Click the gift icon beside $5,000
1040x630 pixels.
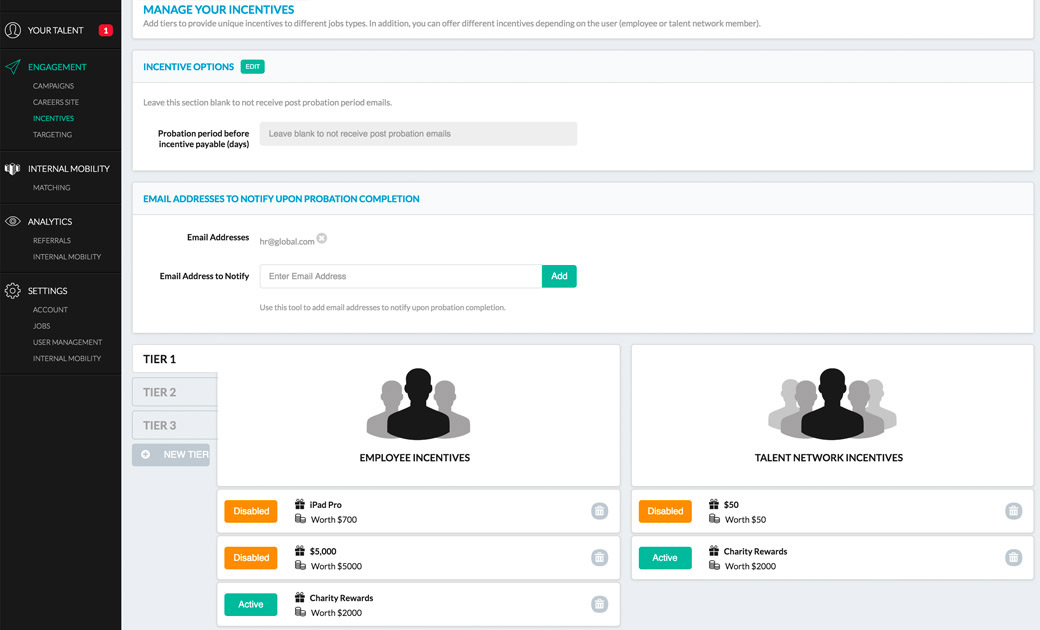(x=300, y=550)
